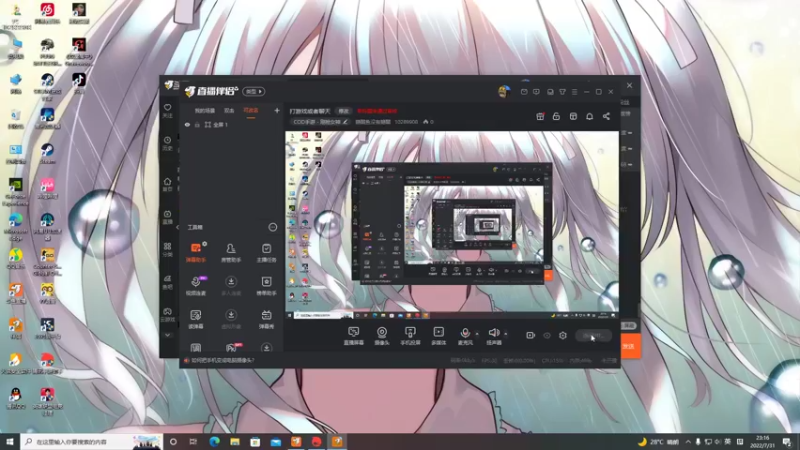Image resolution: width=800 pixels, height=450 pixels.
Task: Click the 直播屏幕 screen capture icon
Action: [354, 336]
